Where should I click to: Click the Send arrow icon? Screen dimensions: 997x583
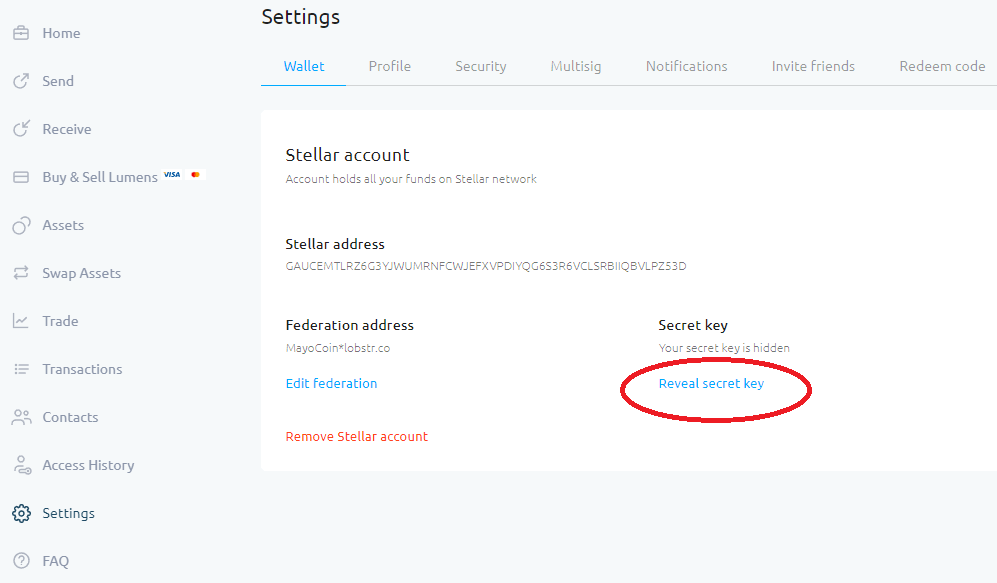21,80
